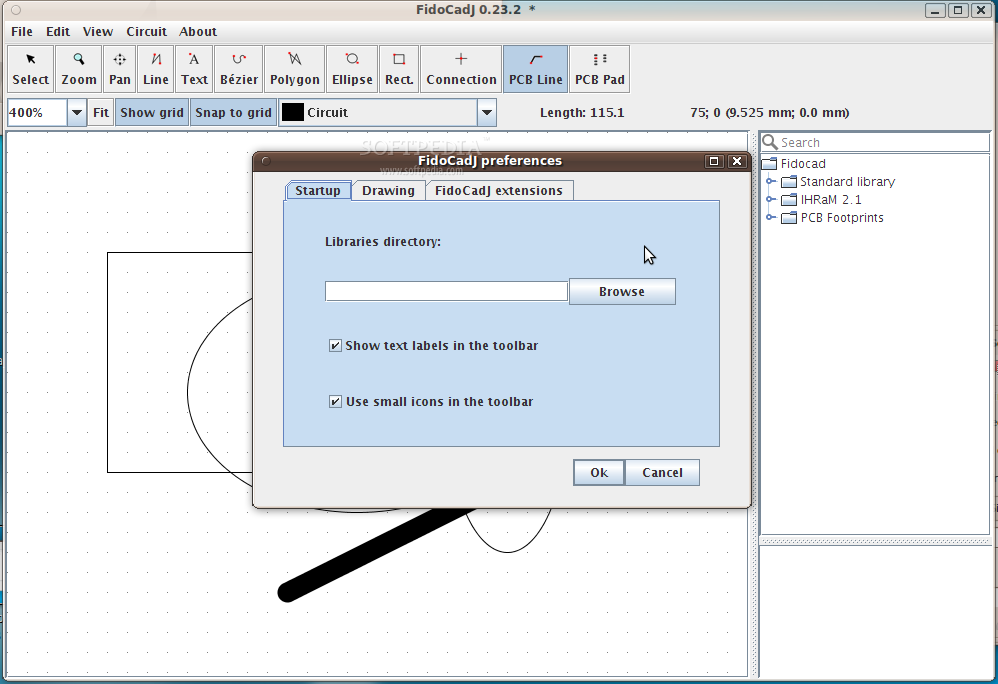Toggle the Snap to grid button
This screenshot has width=998, height=684.
[234, 113]
